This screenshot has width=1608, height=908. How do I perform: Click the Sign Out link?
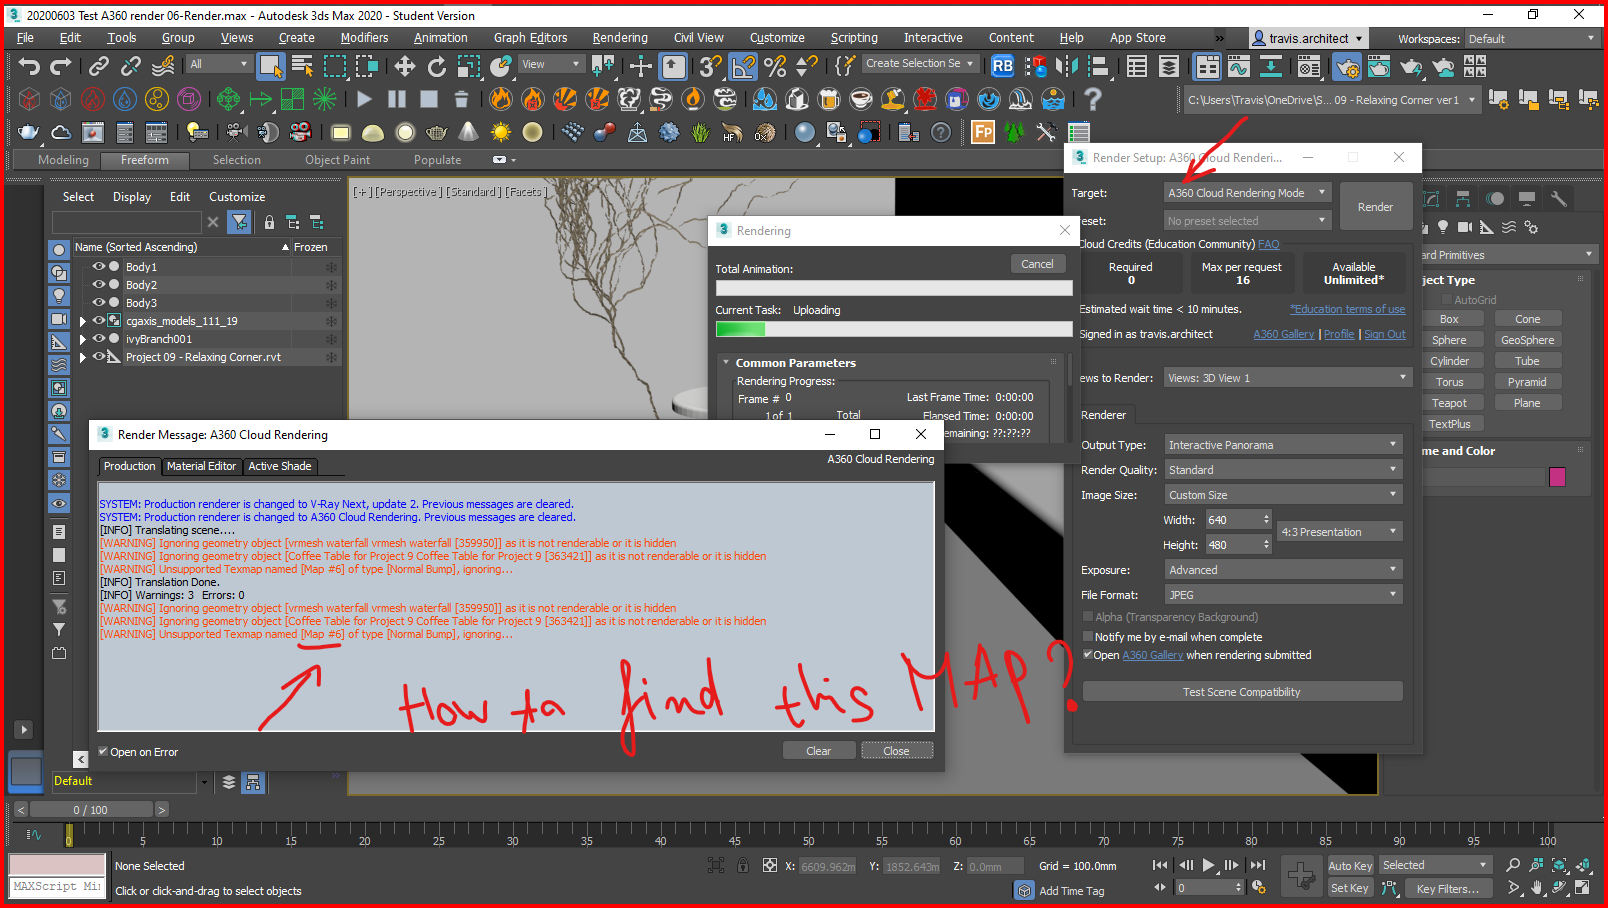[1384, 334]
